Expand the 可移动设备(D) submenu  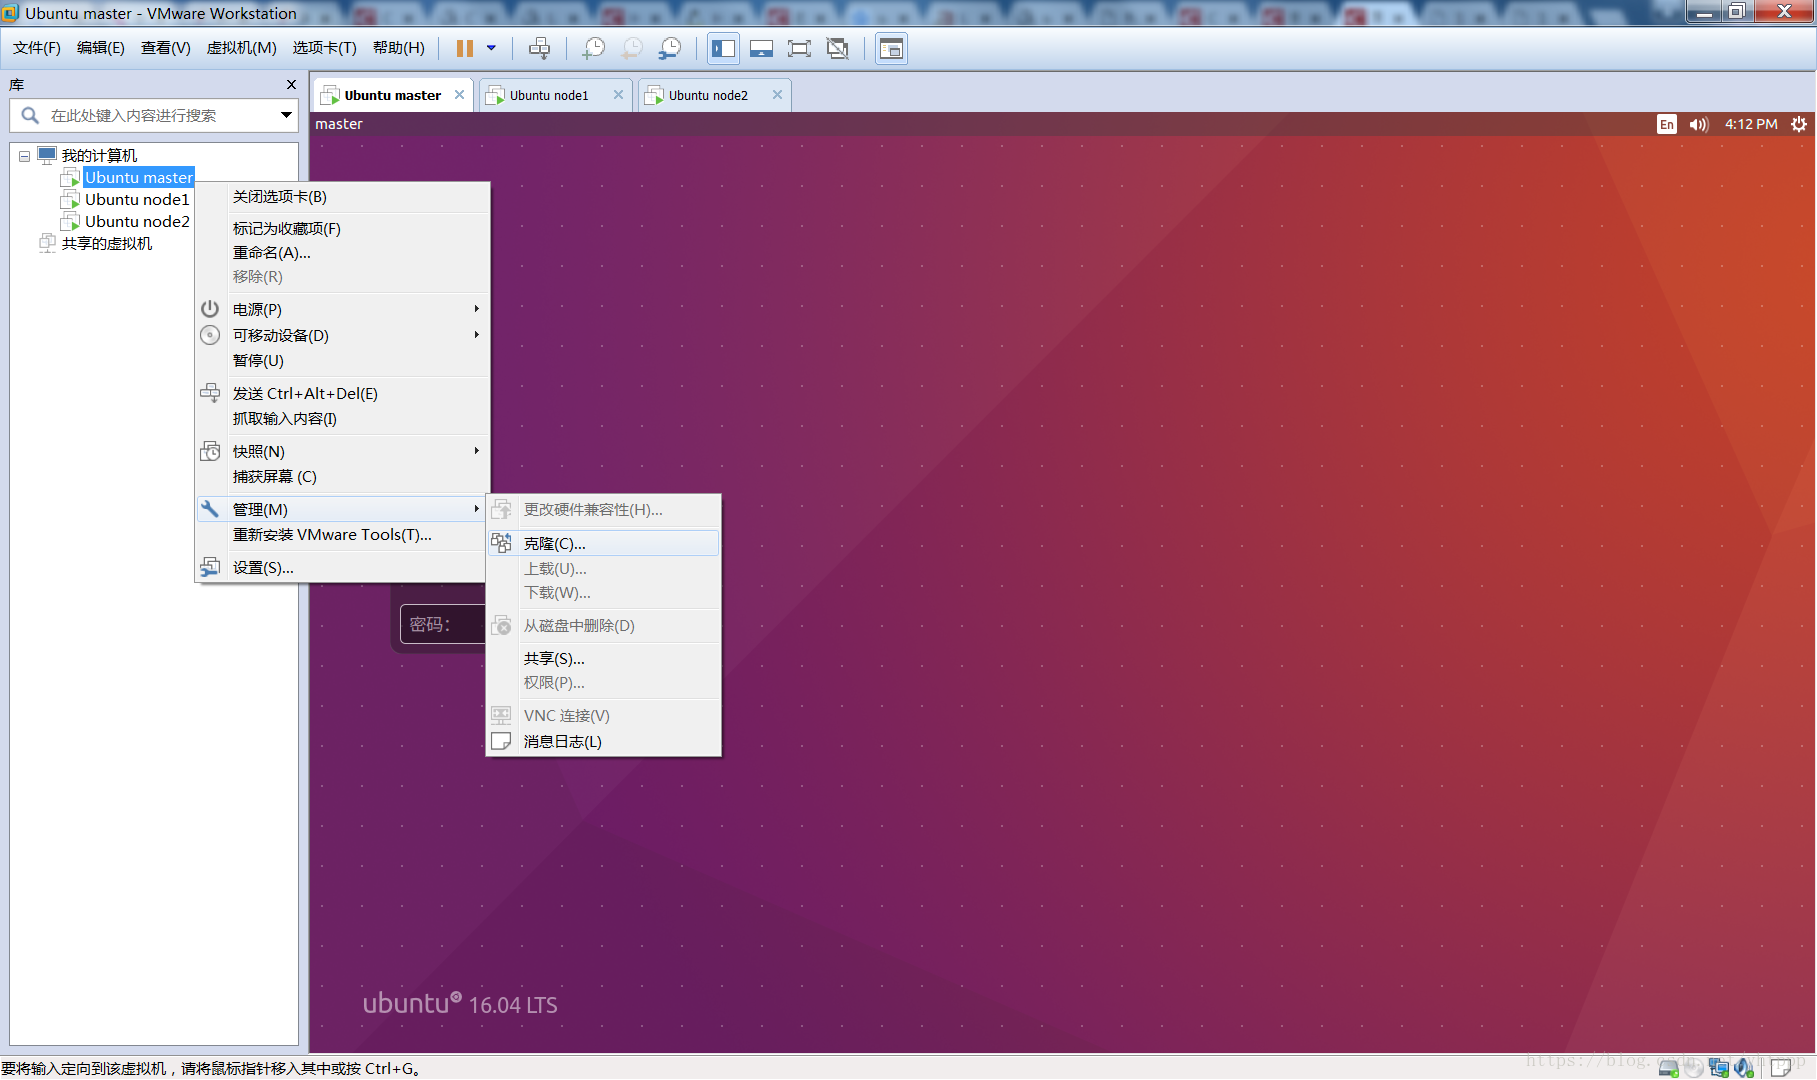pos(343,335)
